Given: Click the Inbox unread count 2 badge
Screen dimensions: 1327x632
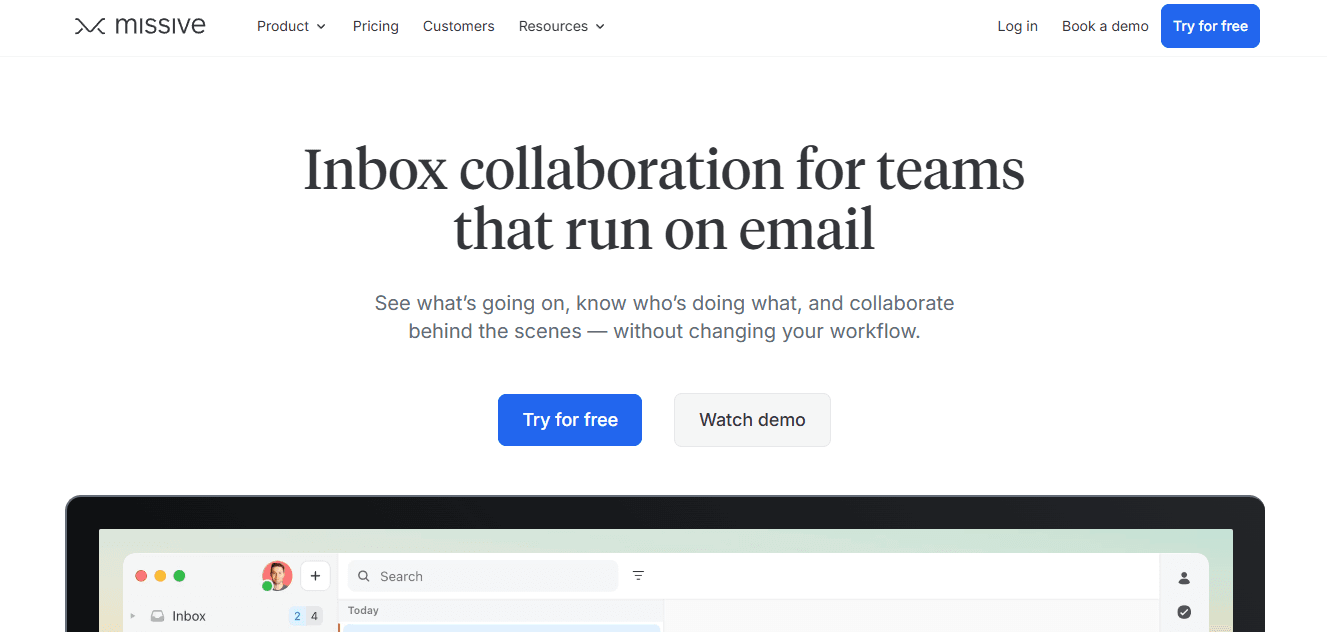Looking at the screenshot, I should 297,616.
